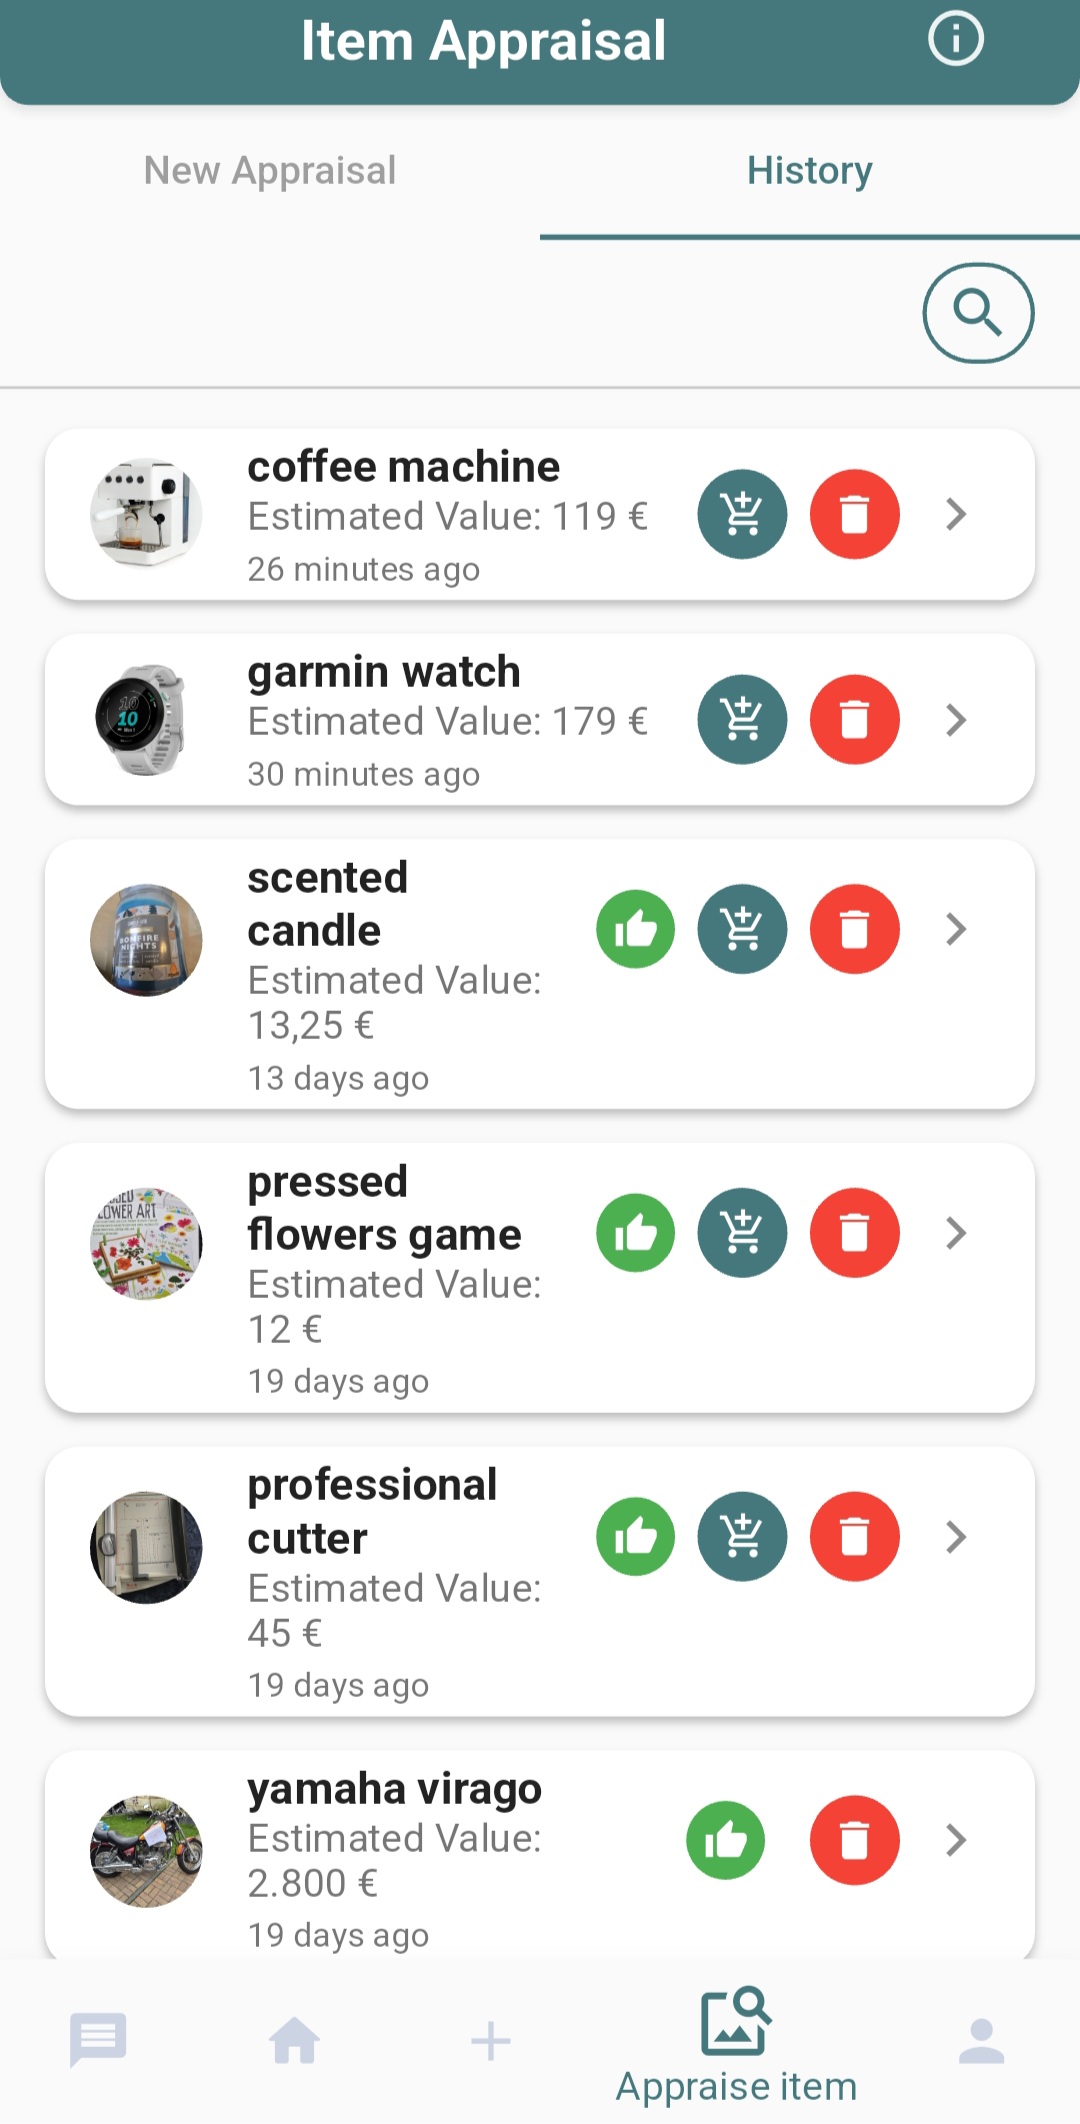Screen dimensions: 1080x2124
Task: Expand garmin watch details chevron
Action: tap(956, 719)
